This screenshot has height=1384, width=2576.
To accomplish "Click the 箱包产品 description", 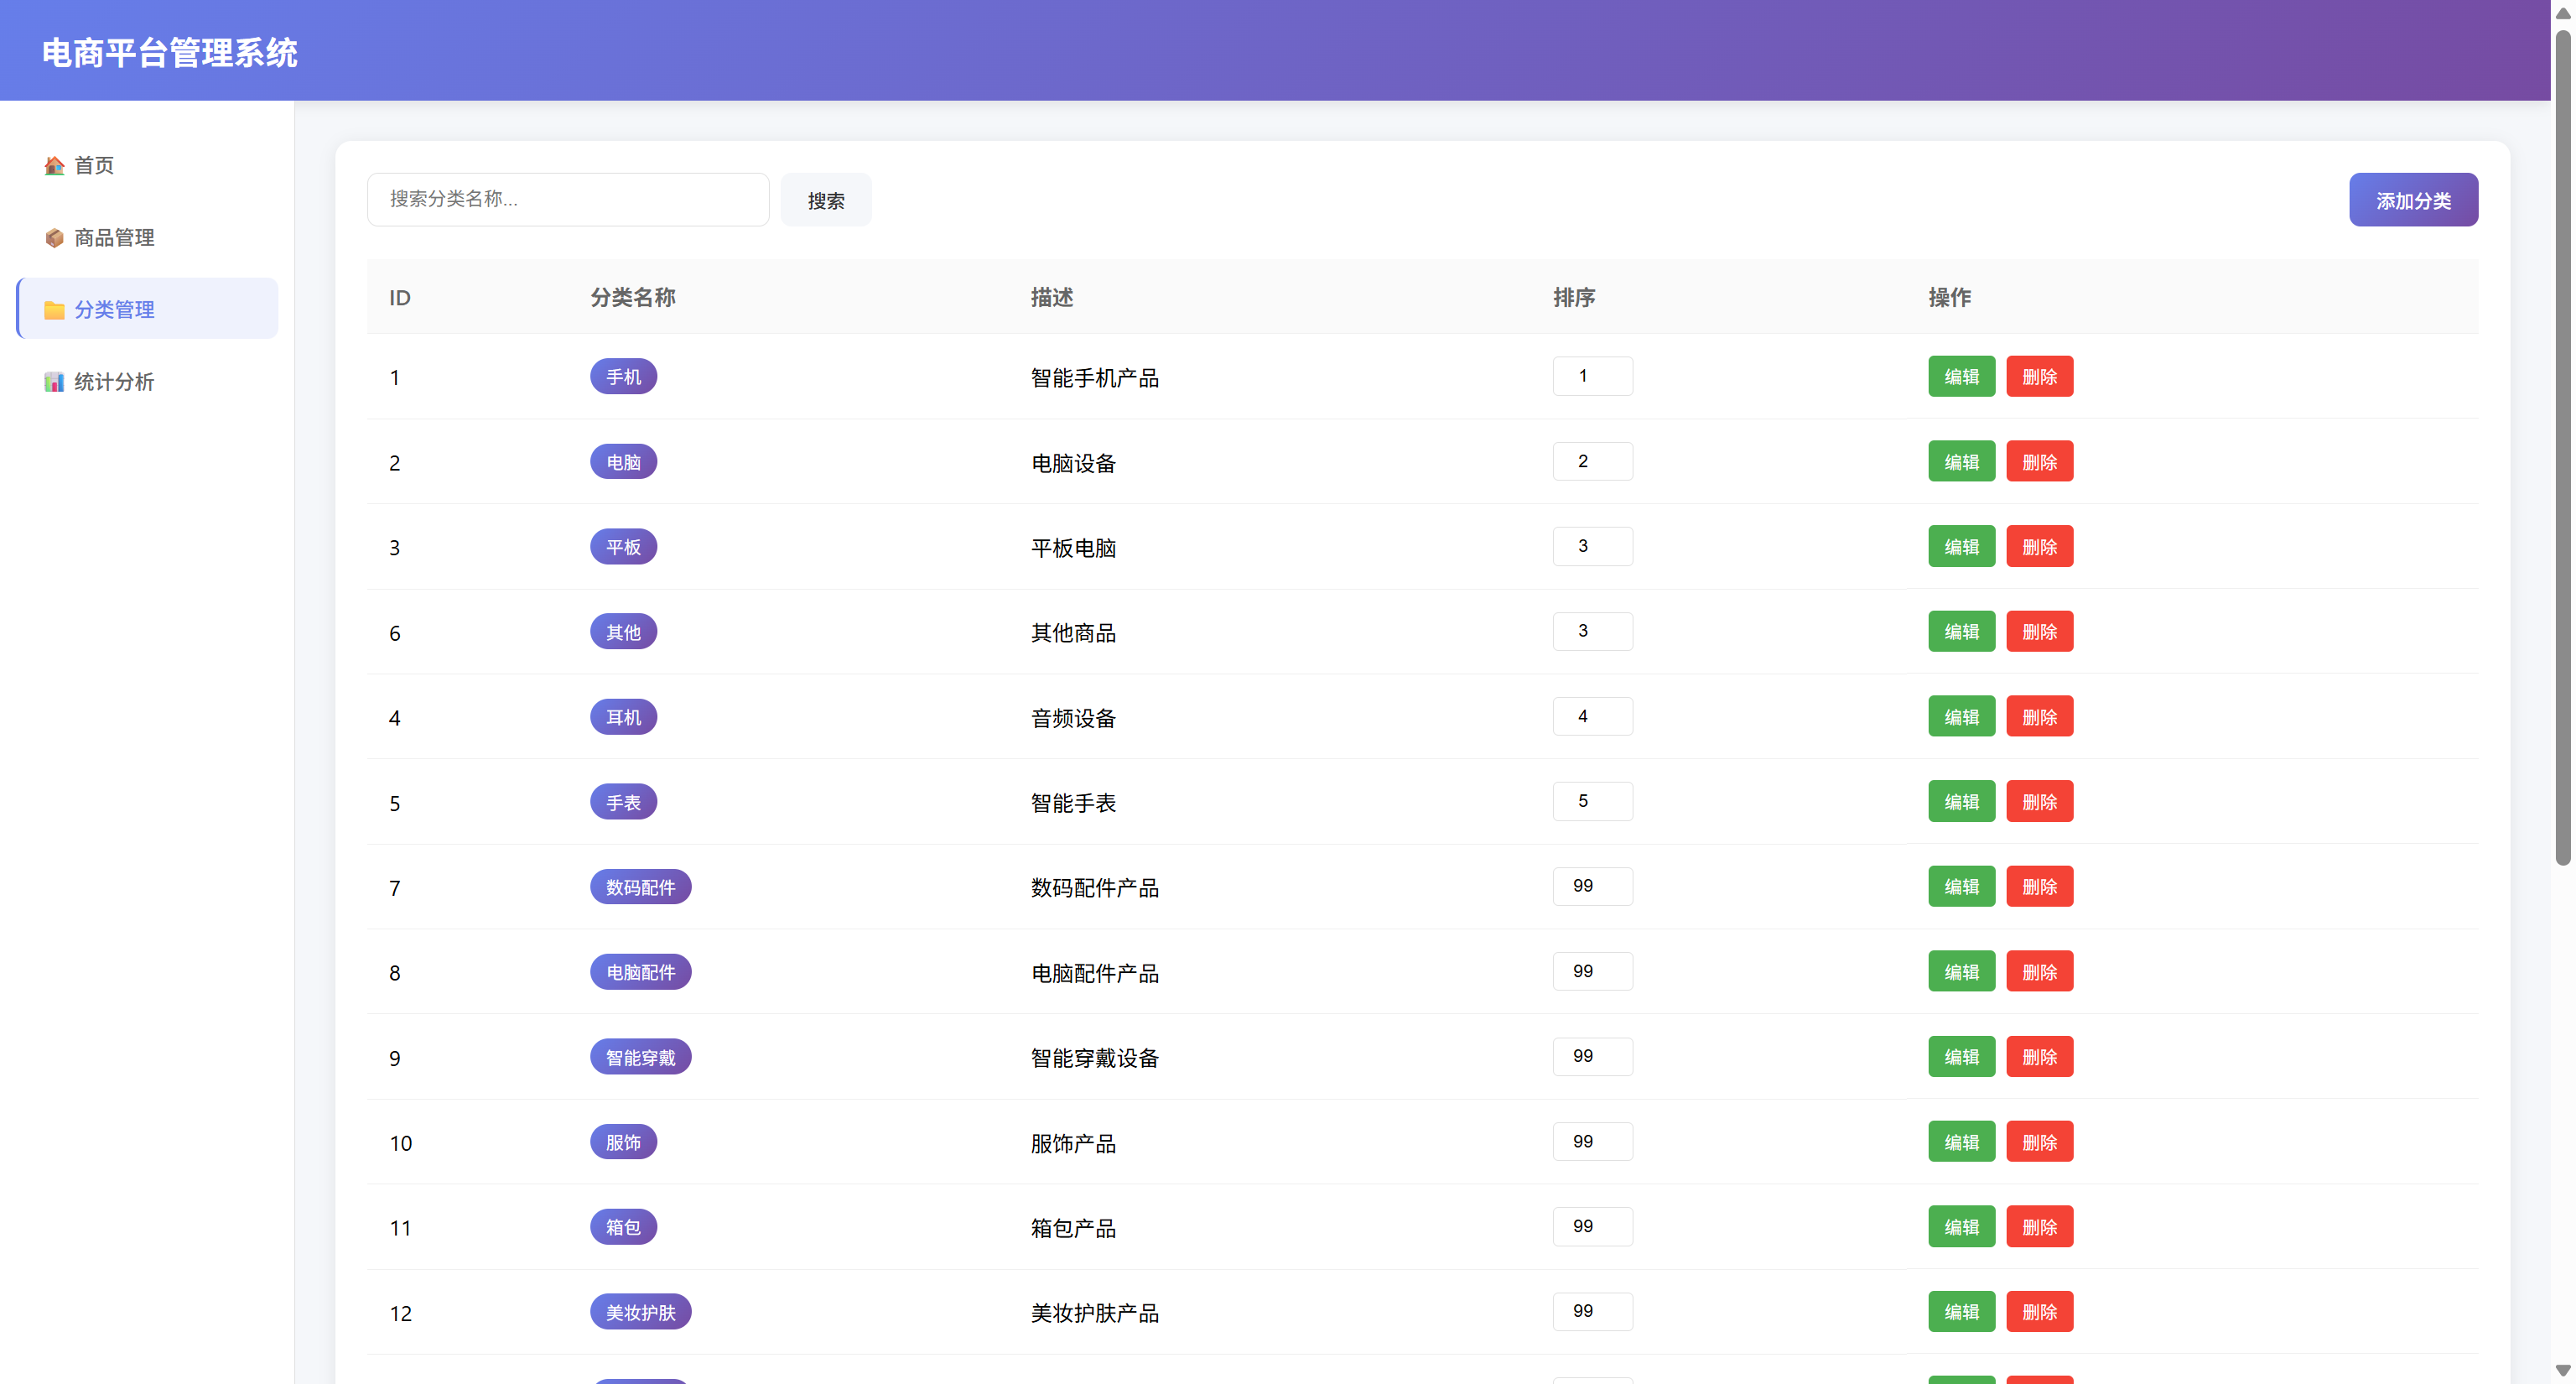I will pyautogui.click(x=1073, y=1228).
